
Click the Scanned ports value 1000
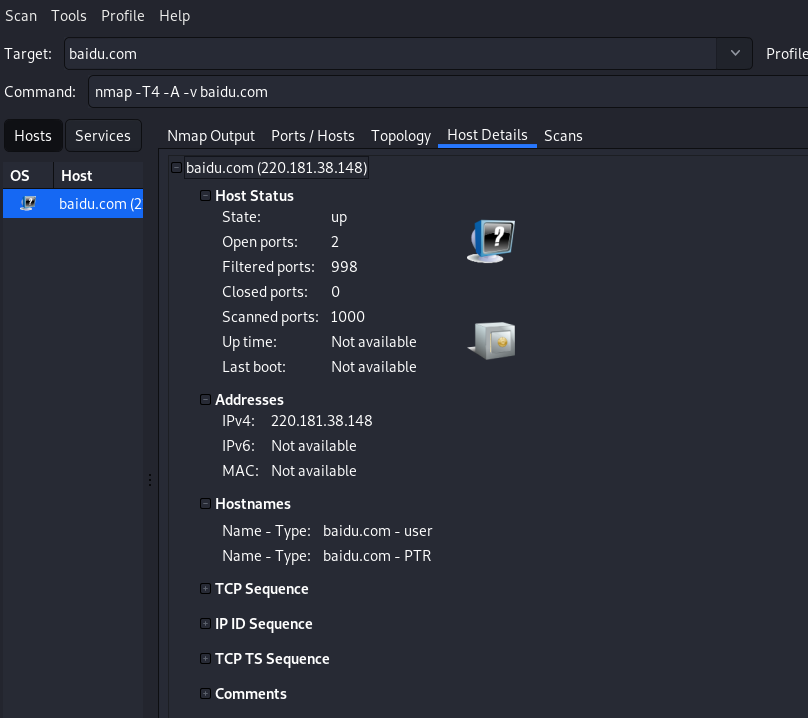click(x=348, y=317)
